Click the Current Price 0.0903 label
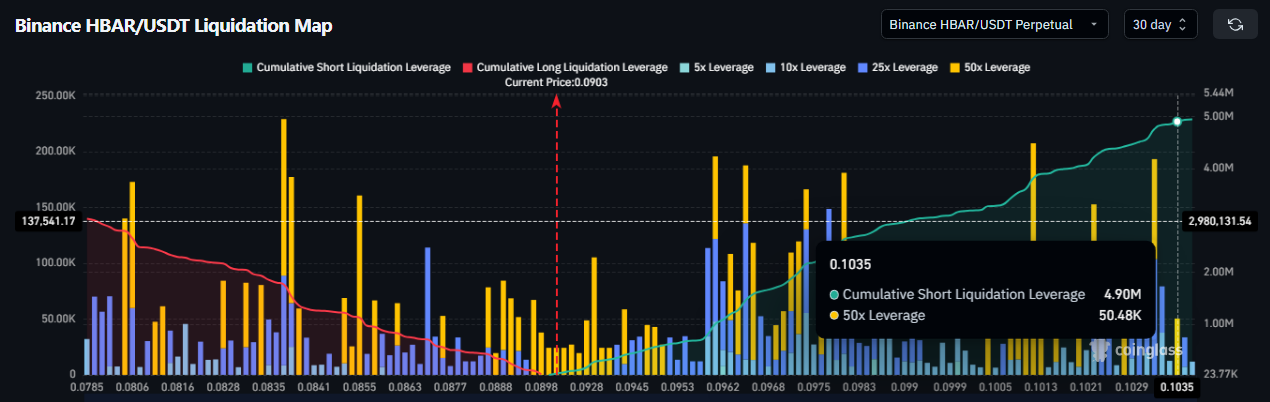 (x=556, y=83)
